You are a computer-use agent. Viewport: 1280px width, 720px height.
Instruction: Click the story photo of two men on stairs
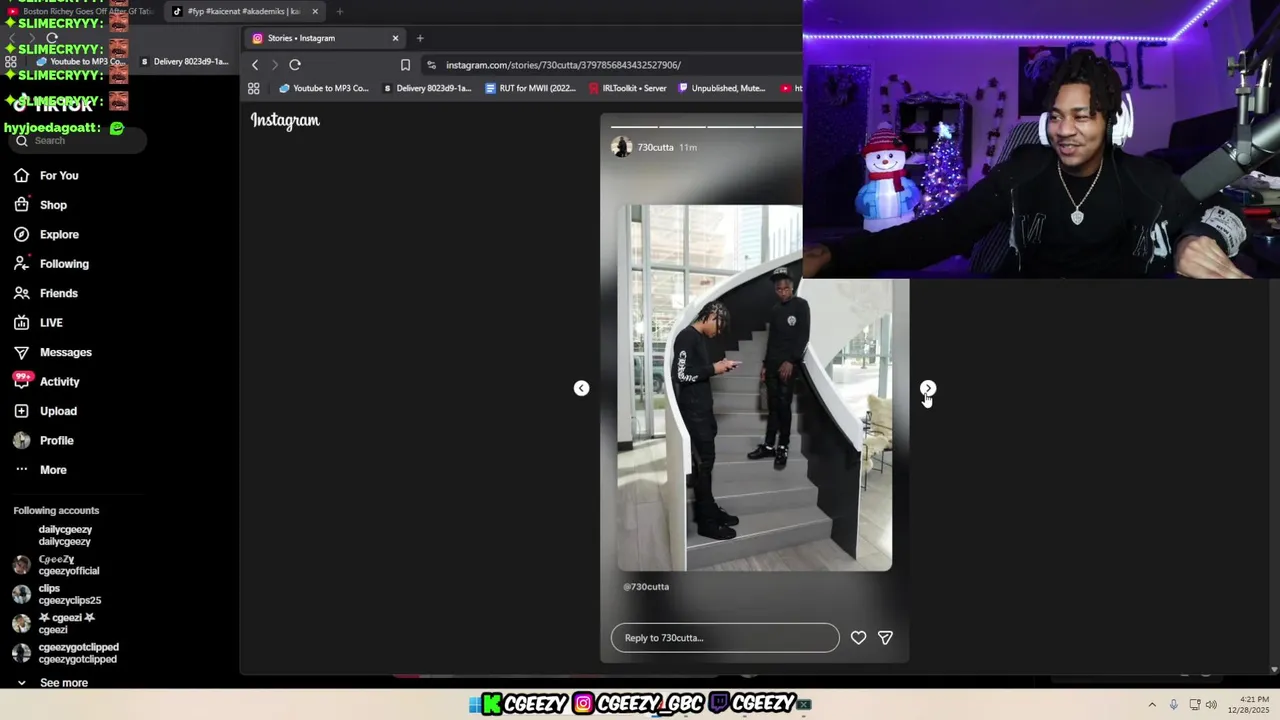coord(754,388)
